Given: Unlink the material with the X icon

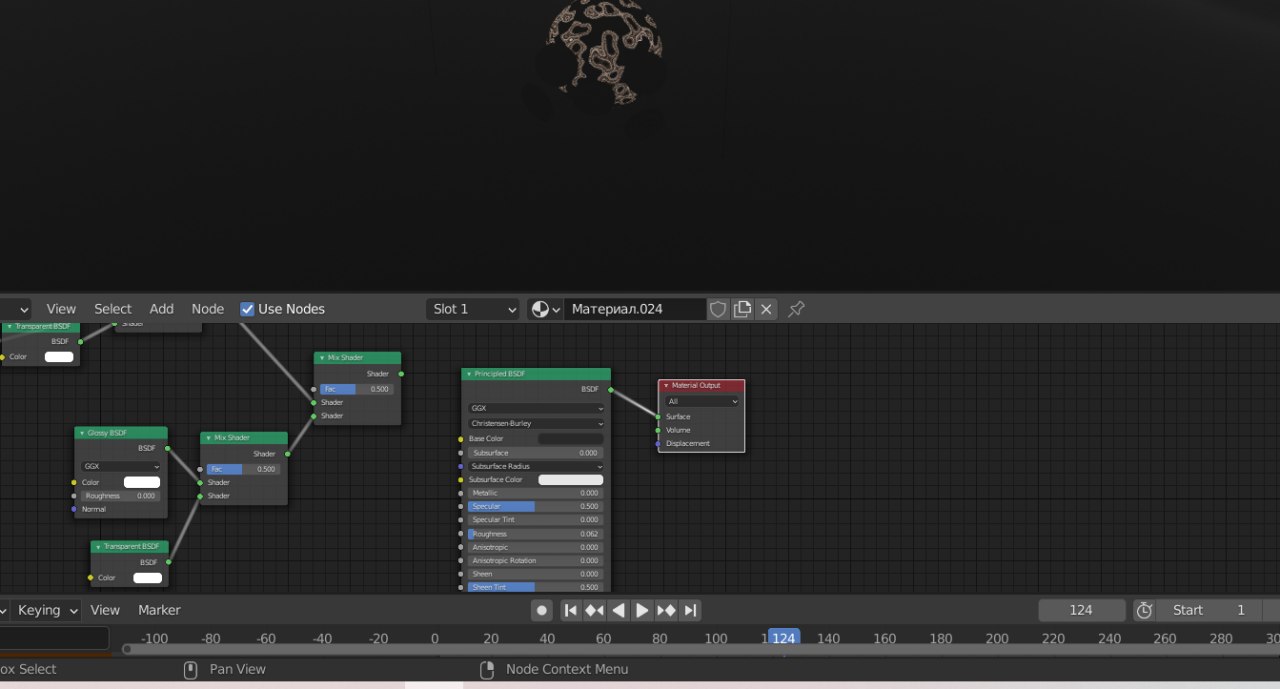Looking at the screenshot, I should 766,309.
